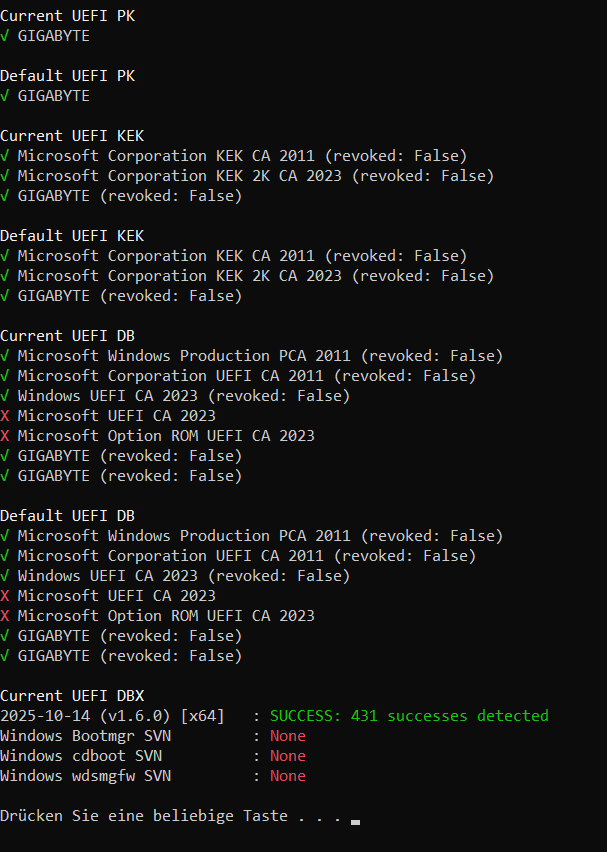607x852 pixels.
Task: Click red X beside Microsoft UEFI CA 2023 in Current DB
Action: [x=5, y=416]
